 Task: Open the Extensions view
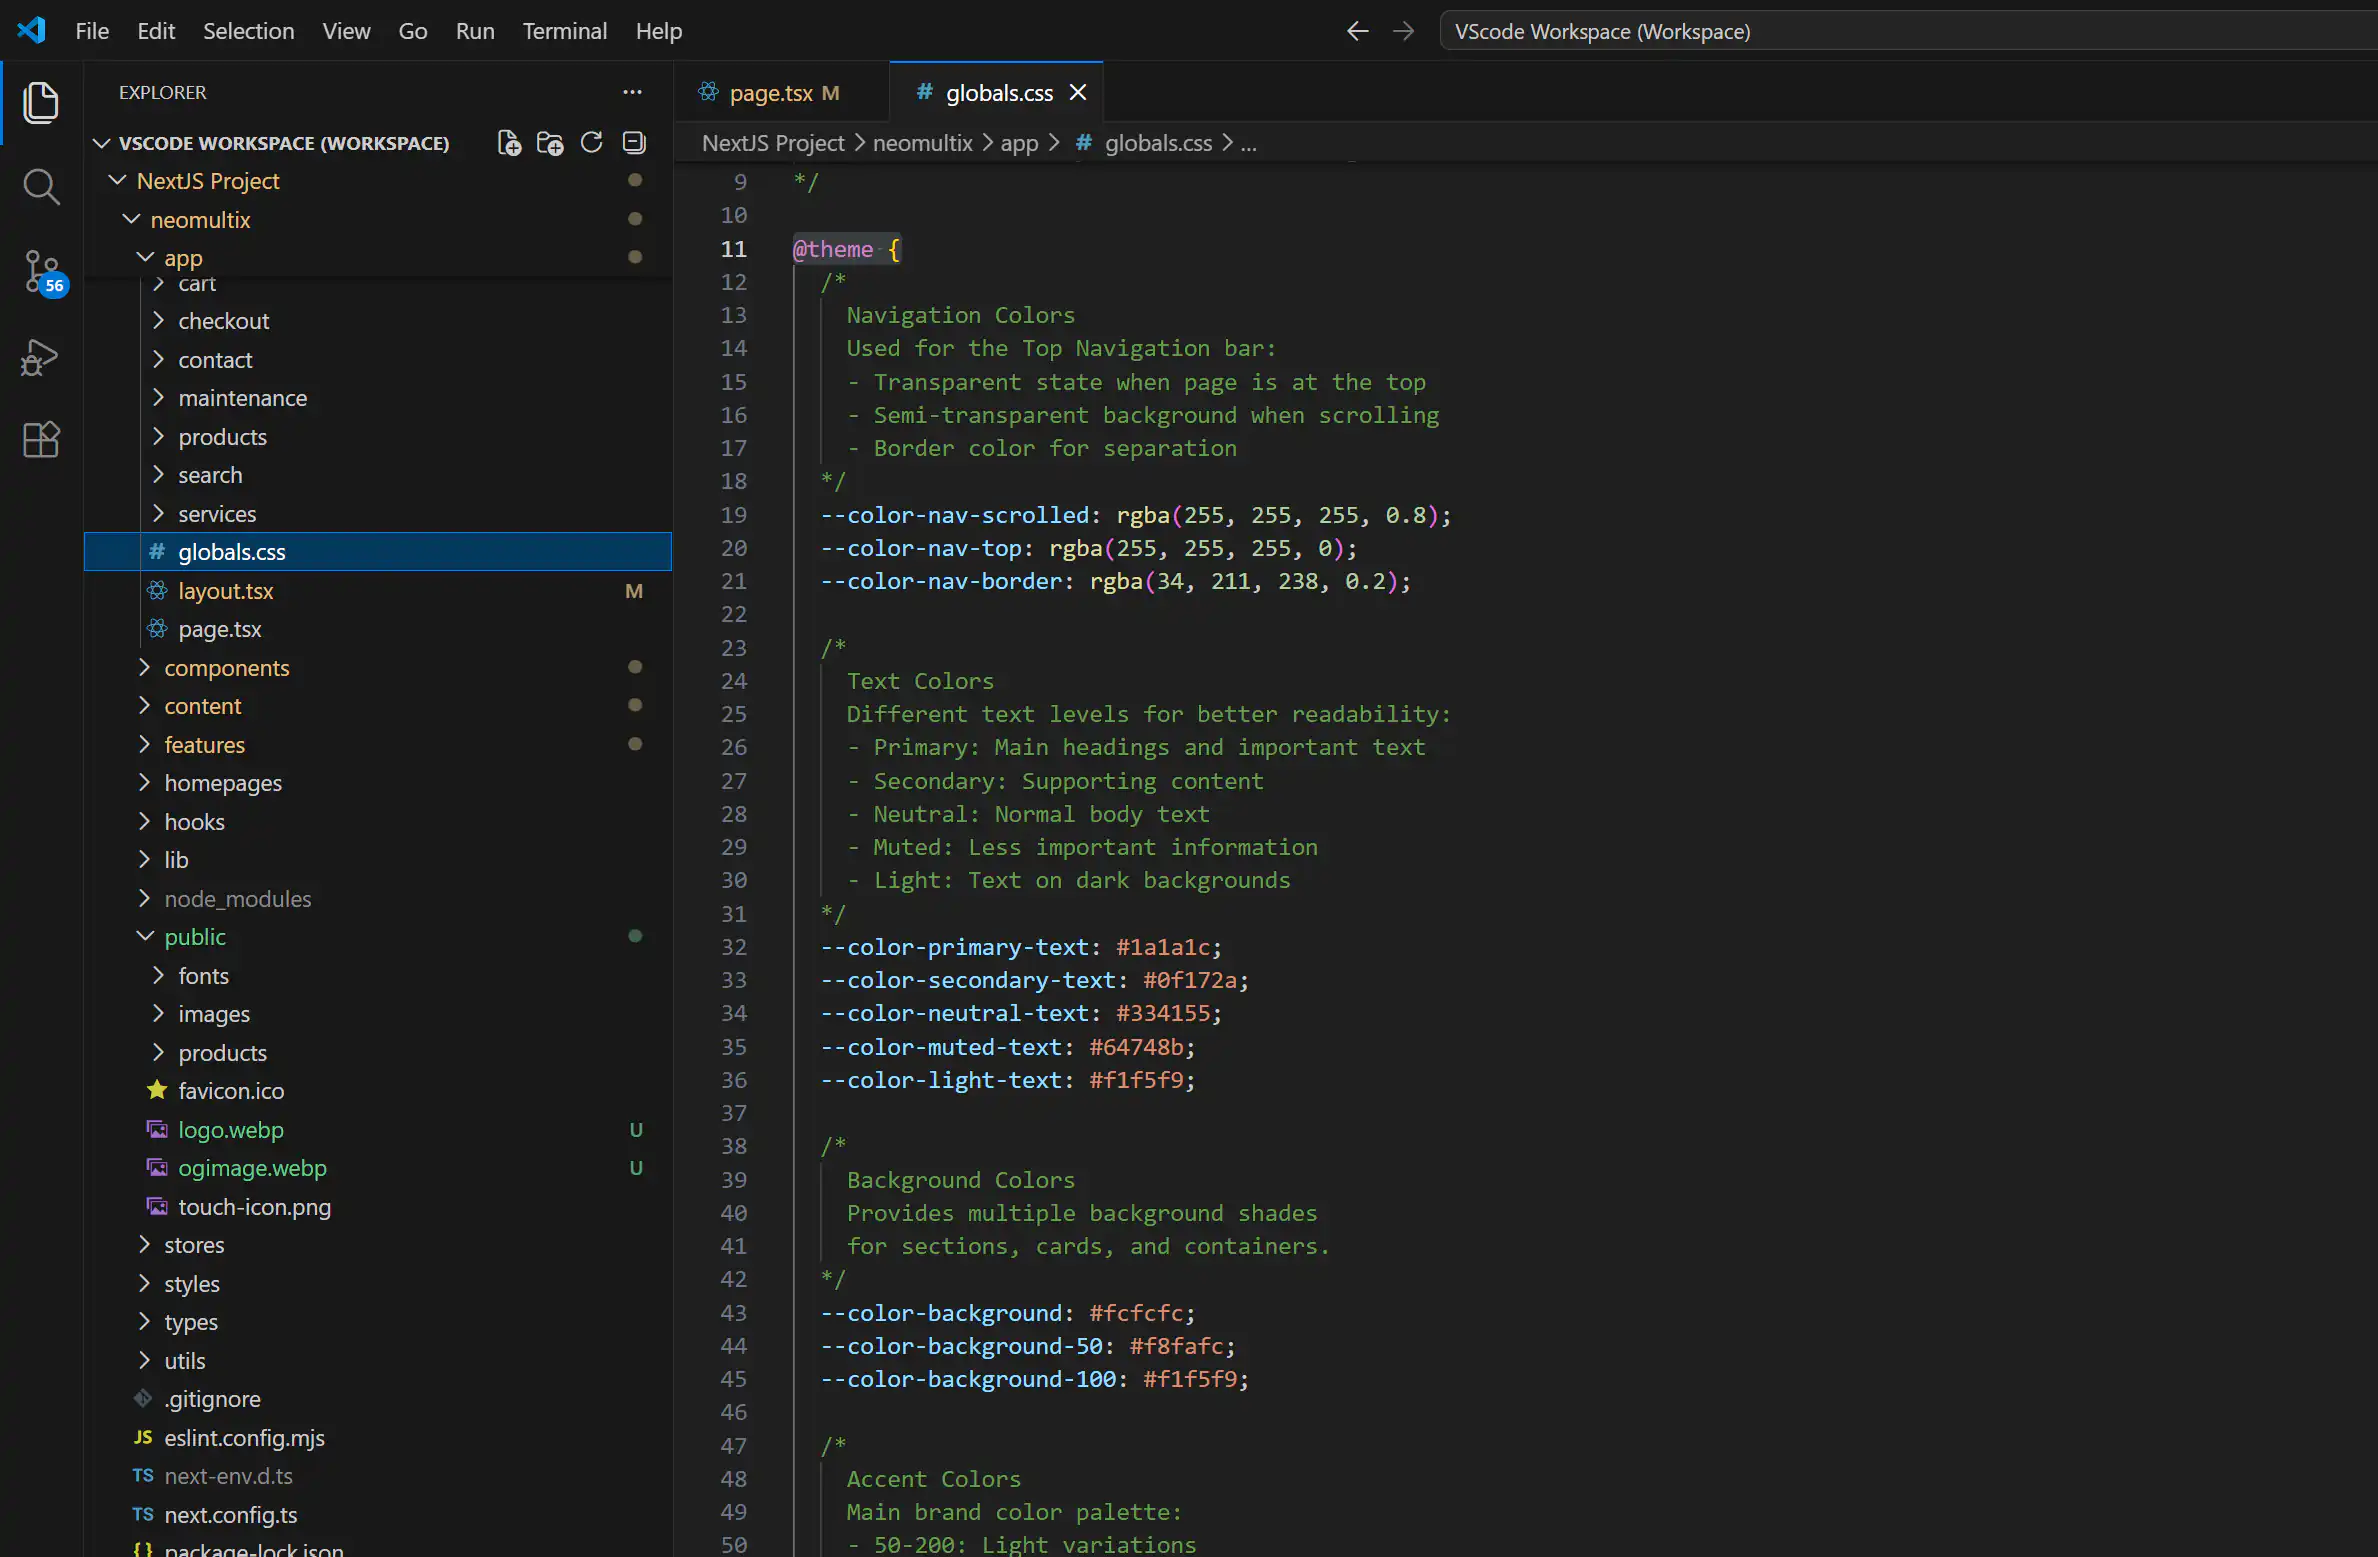pyautogui.click(x=41, y=440)
